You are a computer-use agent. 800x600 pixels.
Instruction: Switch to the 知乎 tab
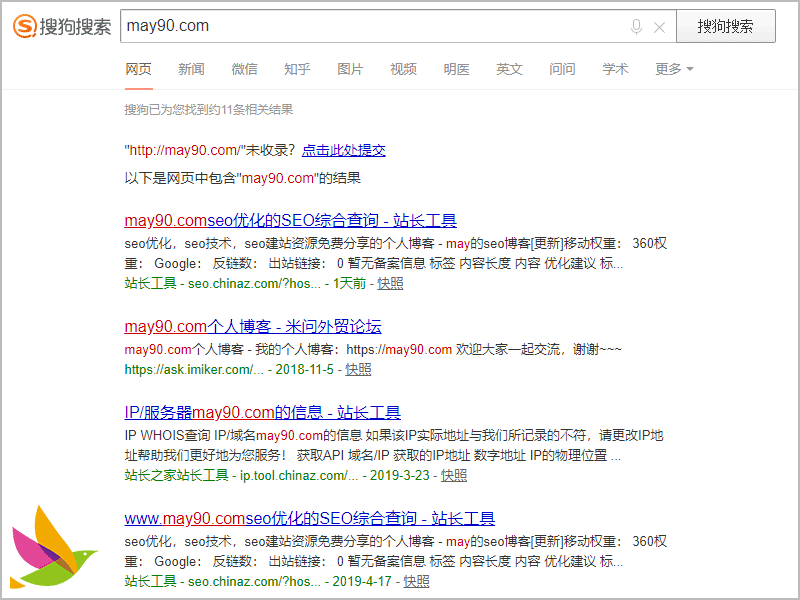(297, 69)
